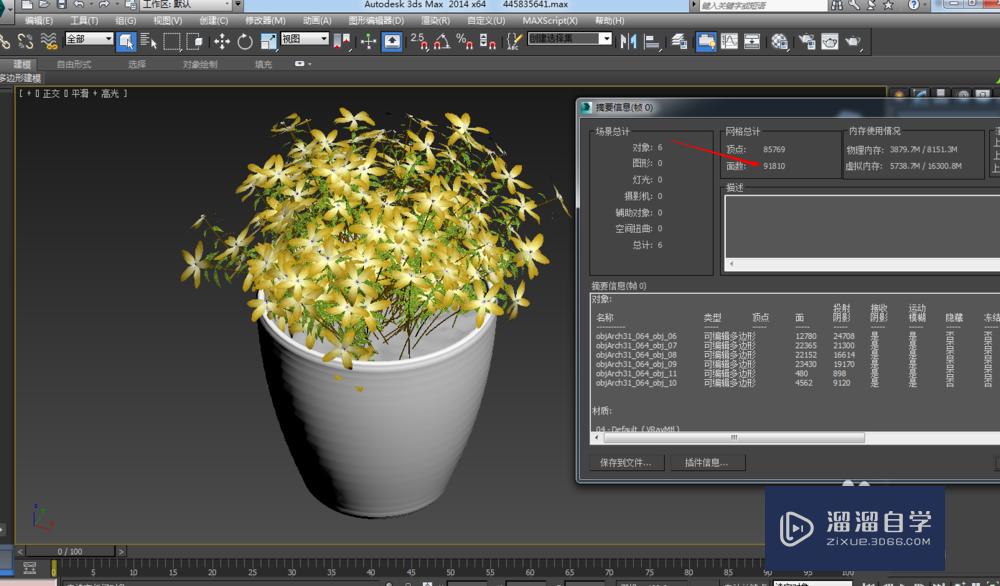Activate the Select and Rotate tool
This screenshot has width=1000, height=586.
tap(245, 41)
